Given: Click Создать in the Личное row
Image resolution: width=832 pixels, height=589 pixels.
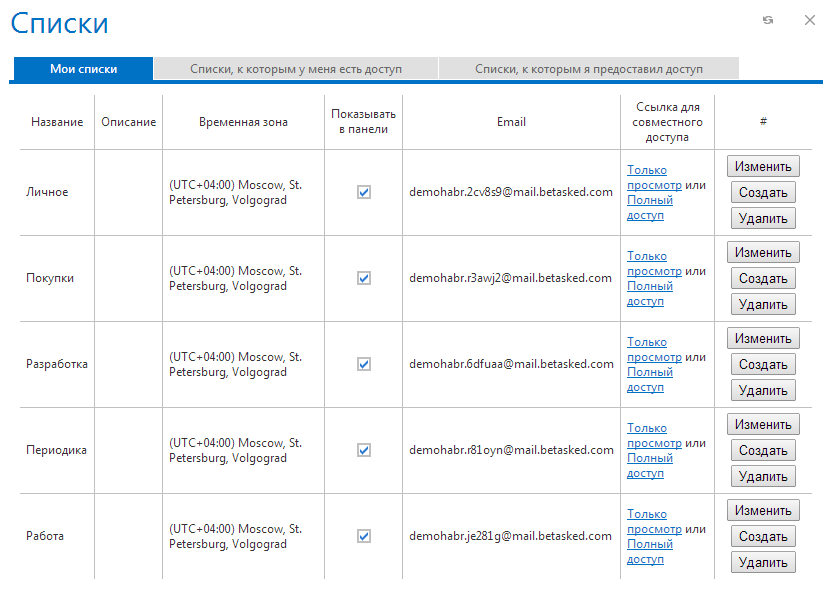Looking at the screenshot, I should pos(763,193).
